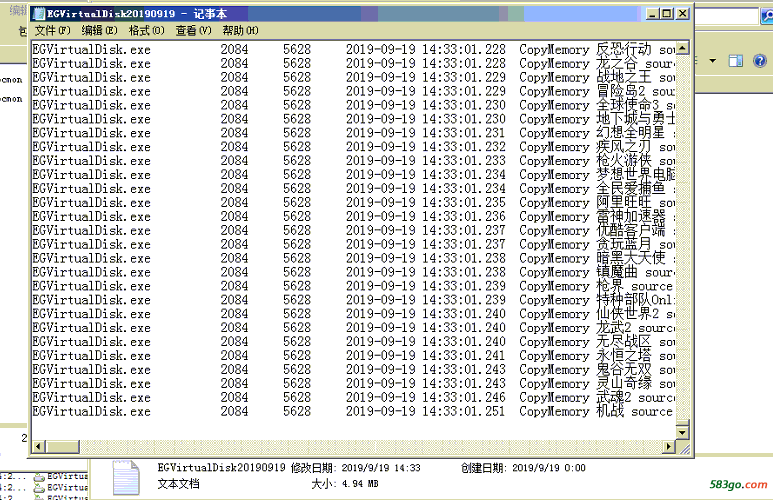Click the log line containing 灵山奇缘
Image resolution: width=773 pixels, height=500 pixels.
(353, 384)
